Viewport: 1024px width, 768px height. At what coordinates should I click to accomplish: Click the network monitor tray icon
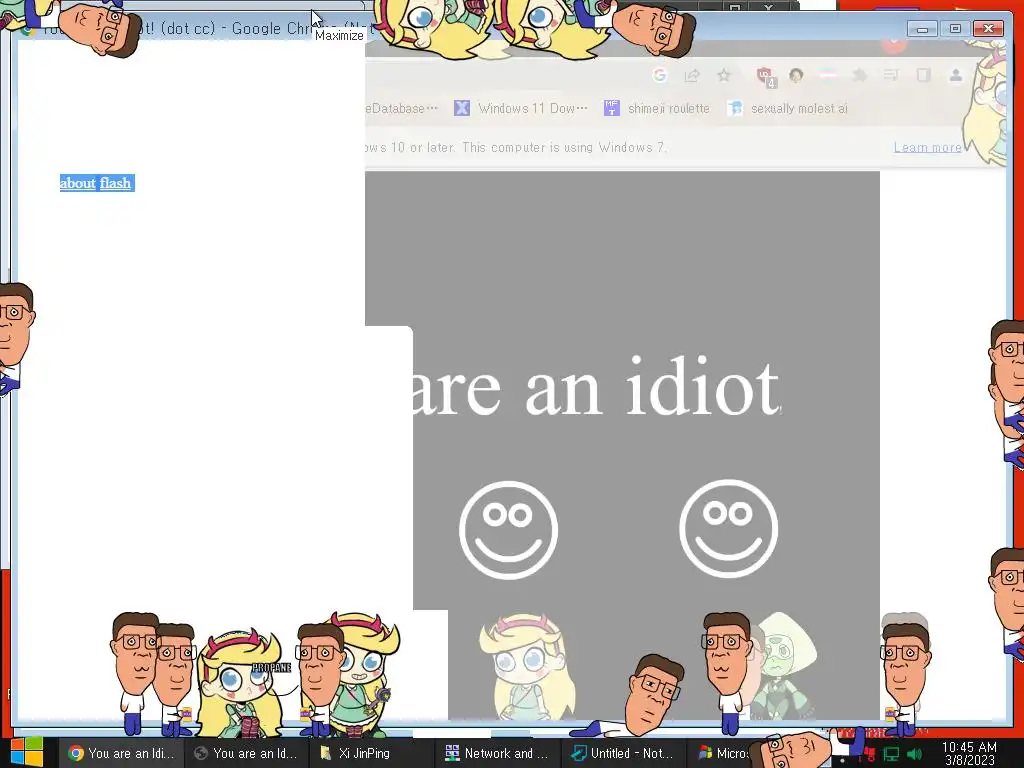pos(891,754)
